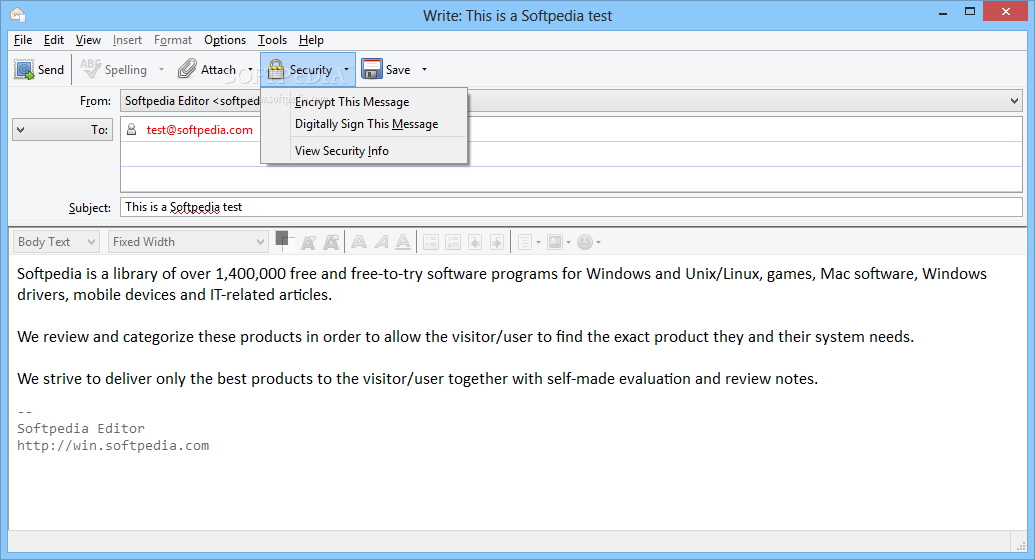
Task: Open the Body Text paragraph style dropdown
Action: pos(56,242)
